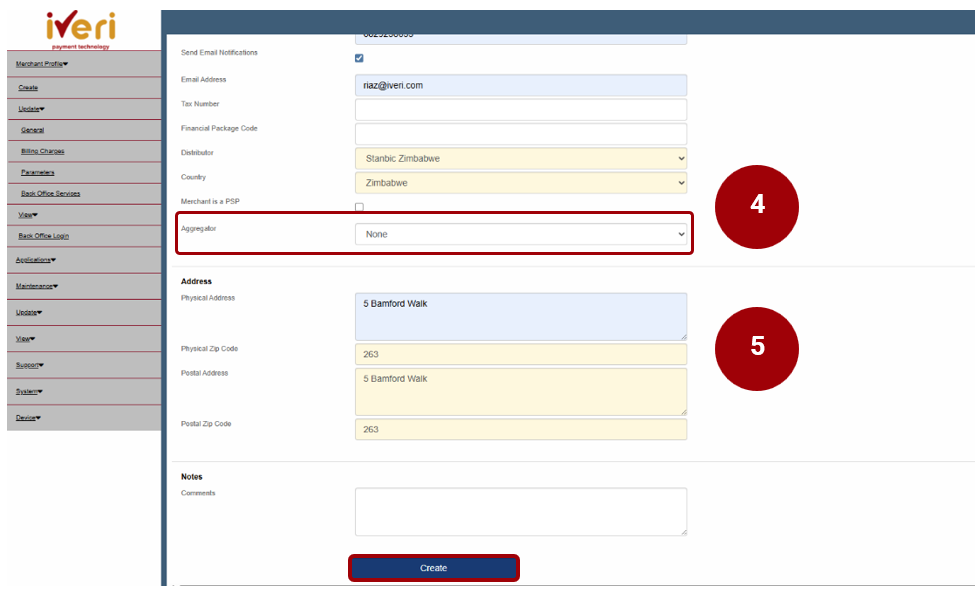Open the Aggregator dropdown set to None
The height and width of the screenshot is (605, 978).
pos(521,234)
